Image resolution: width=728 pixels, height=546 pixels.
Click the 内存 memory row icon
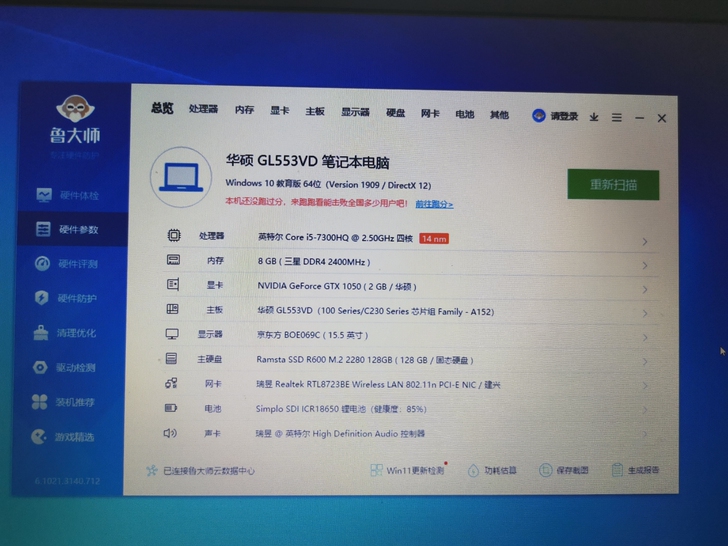click(x=173, y=260)
